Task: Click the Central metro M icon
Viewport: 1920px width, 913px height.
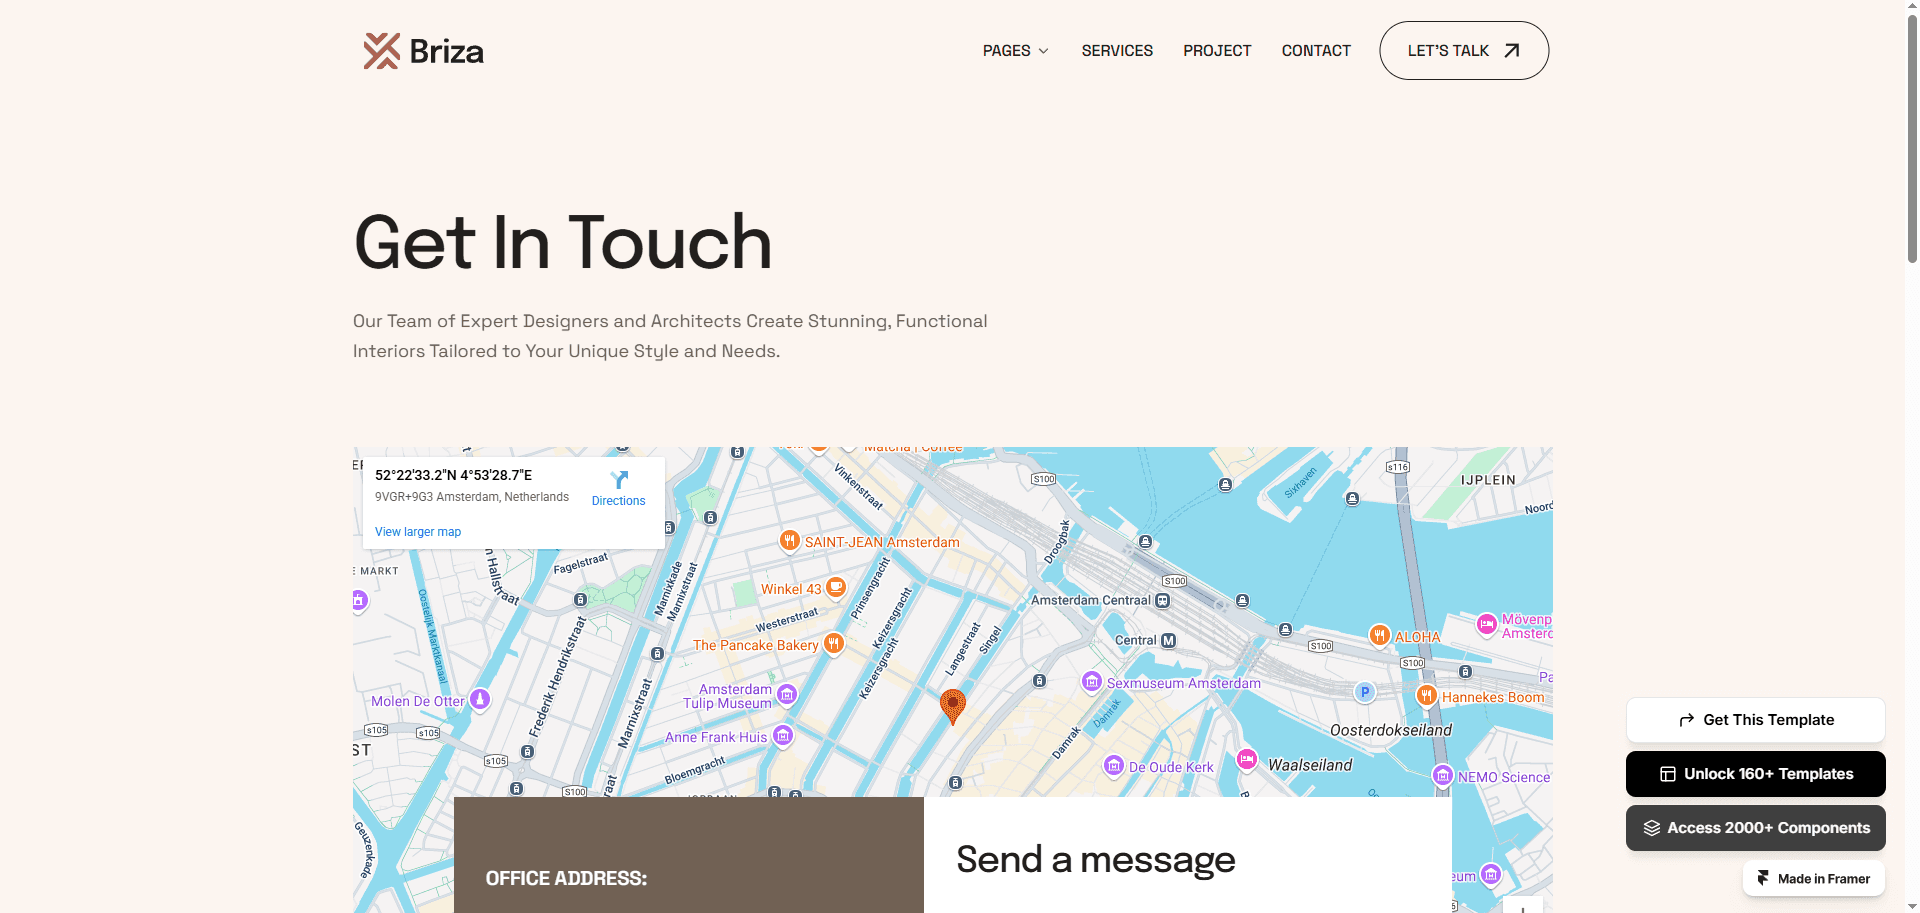Action: [x=1168, y=640]
